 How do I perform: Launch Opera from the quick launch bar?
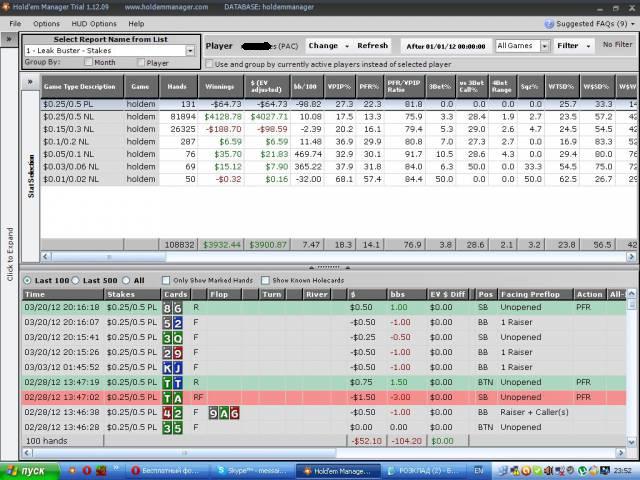click(87, 471)
